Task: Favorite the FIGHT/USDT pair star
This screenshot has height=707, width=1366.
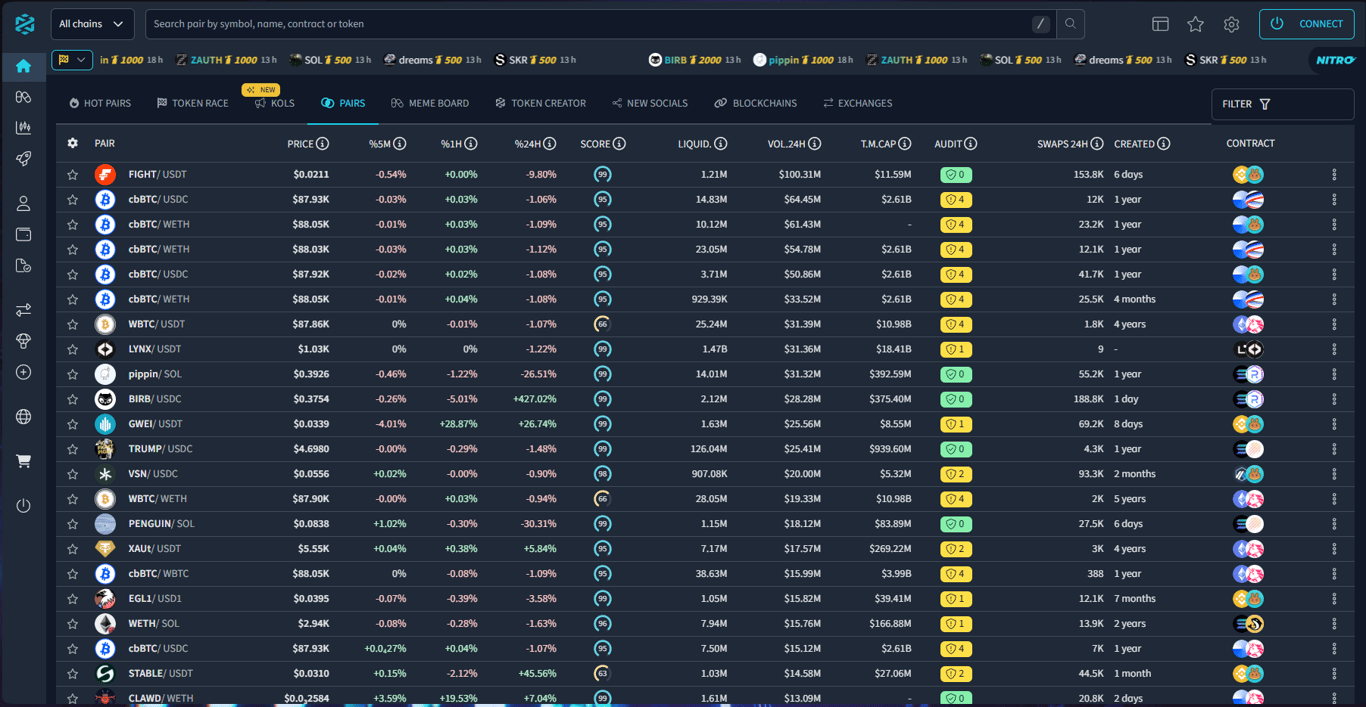Action: coord(72,174)
